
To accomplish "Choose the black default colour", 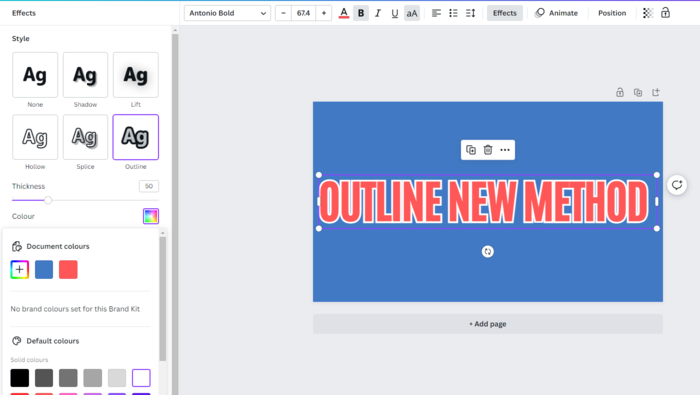I will [20, 378].
